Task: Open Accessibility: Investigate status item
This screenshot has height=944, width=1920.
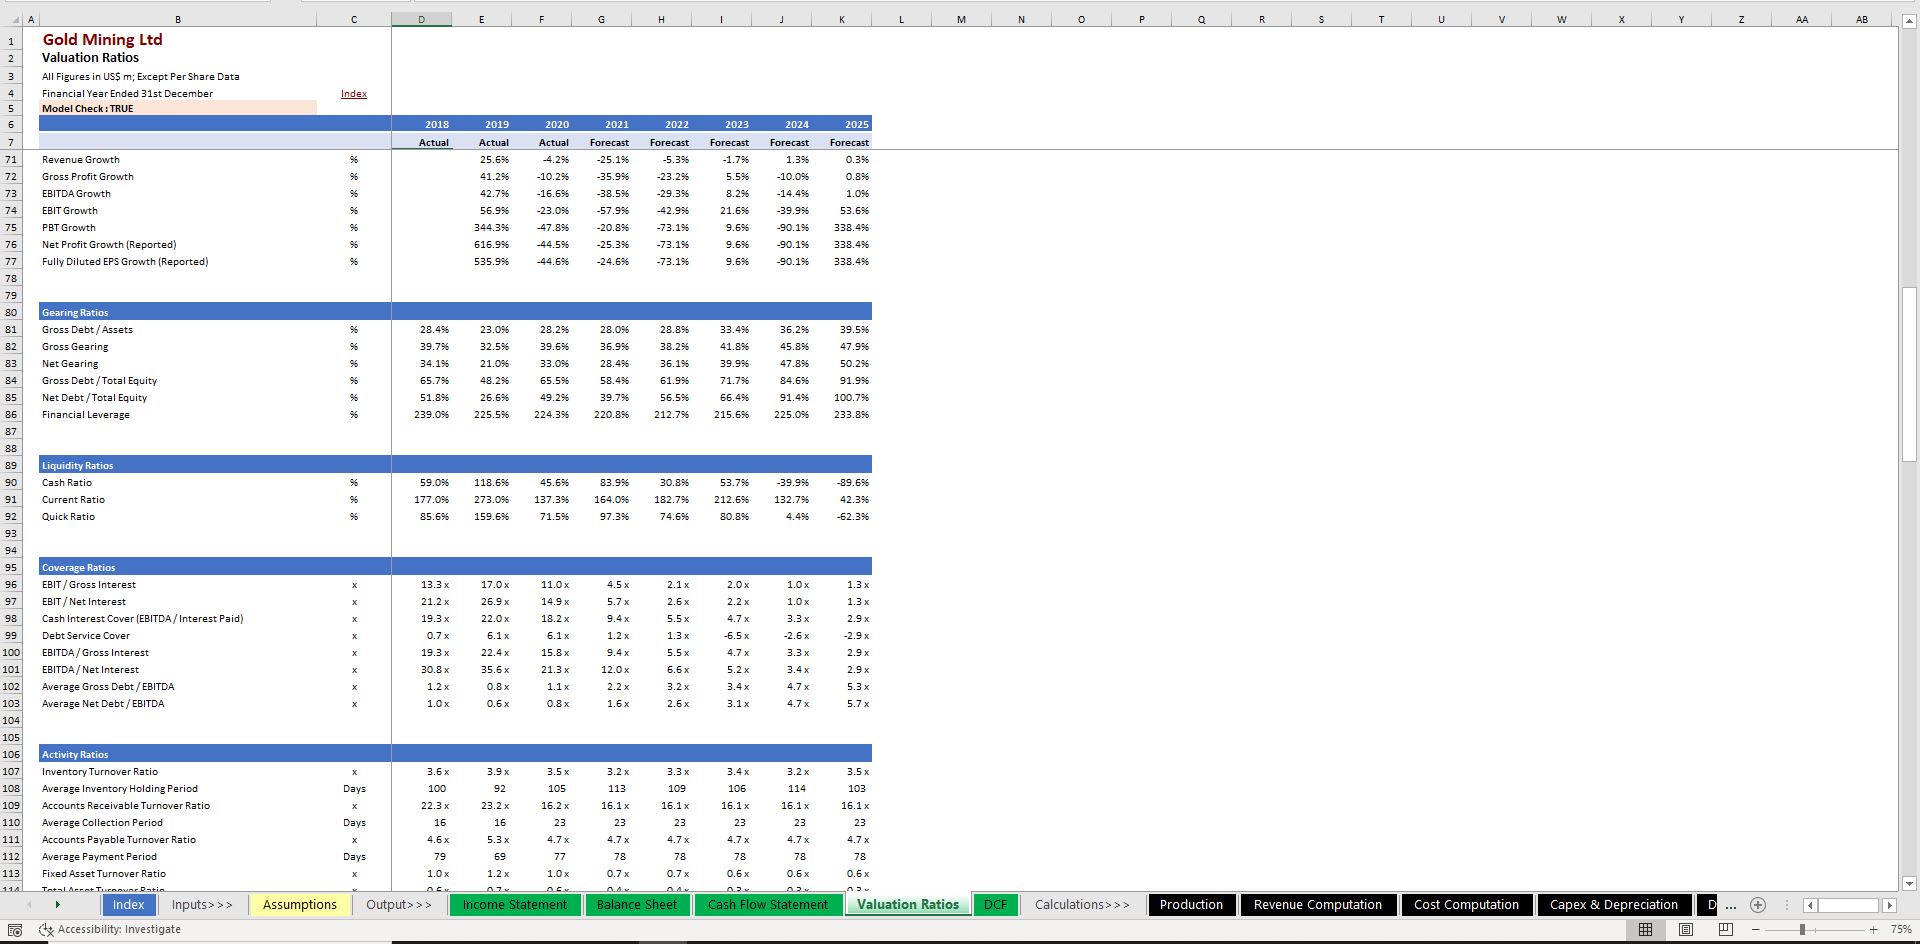Action: (110, 929)
